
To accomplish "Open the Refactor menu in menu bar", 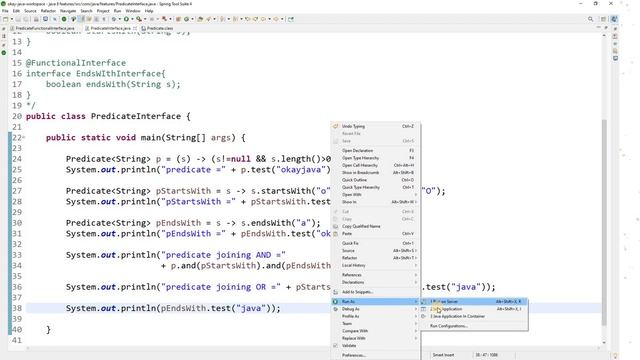I will [48, 11].
